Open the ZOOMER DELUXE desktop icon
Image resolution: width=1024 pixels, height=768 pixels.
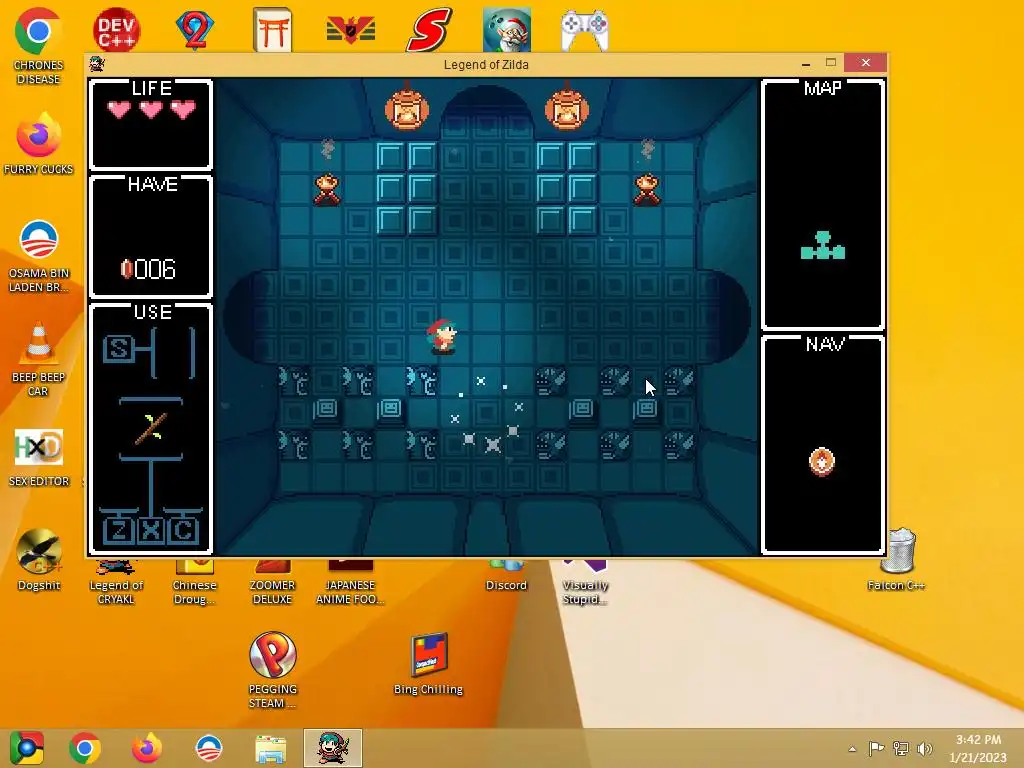coord(272,583)
